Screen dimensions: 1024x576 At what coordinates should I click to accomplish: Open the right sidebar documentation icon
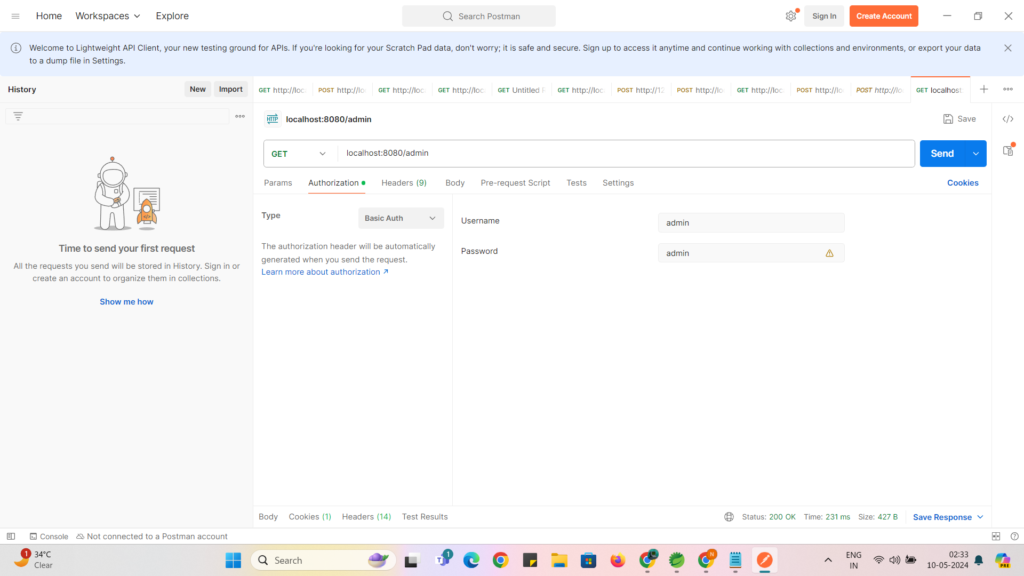1008,150
